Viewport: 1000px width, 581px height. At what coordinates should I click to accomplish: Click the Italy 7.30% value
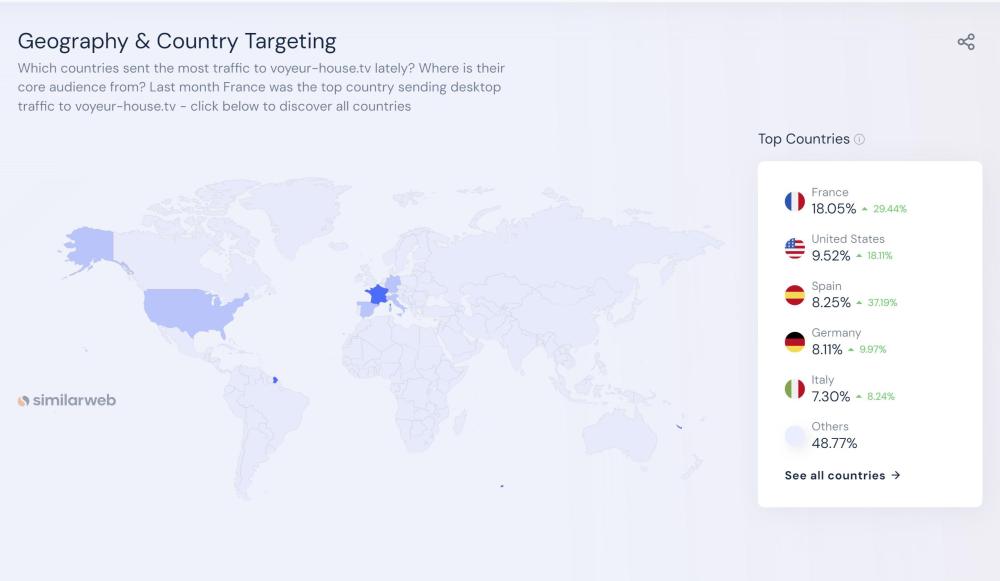point(830,397)
